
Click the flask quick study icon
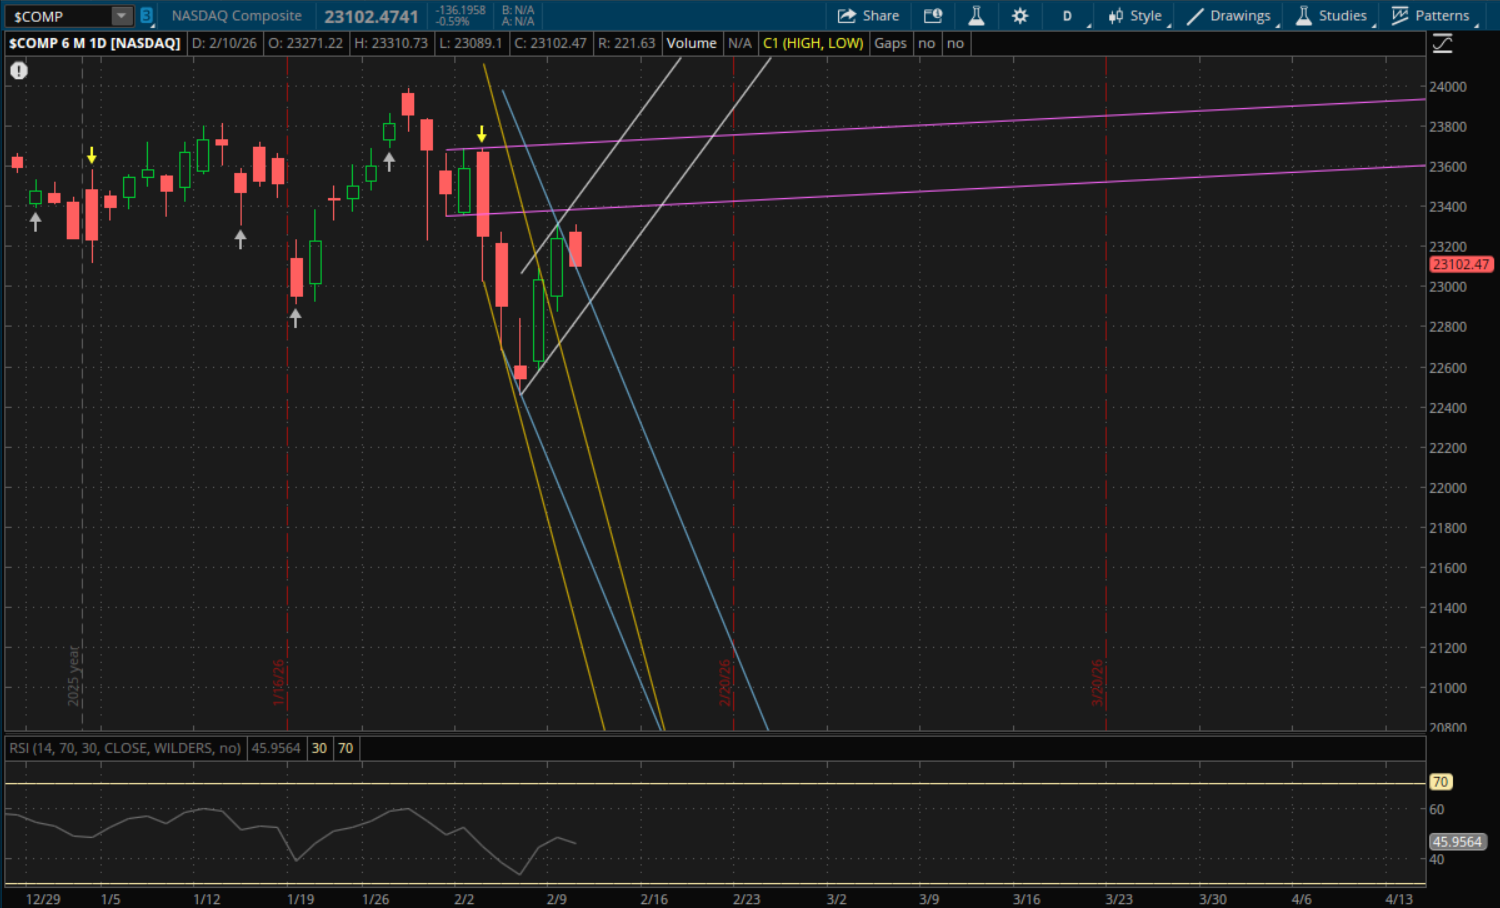(976, 16)
